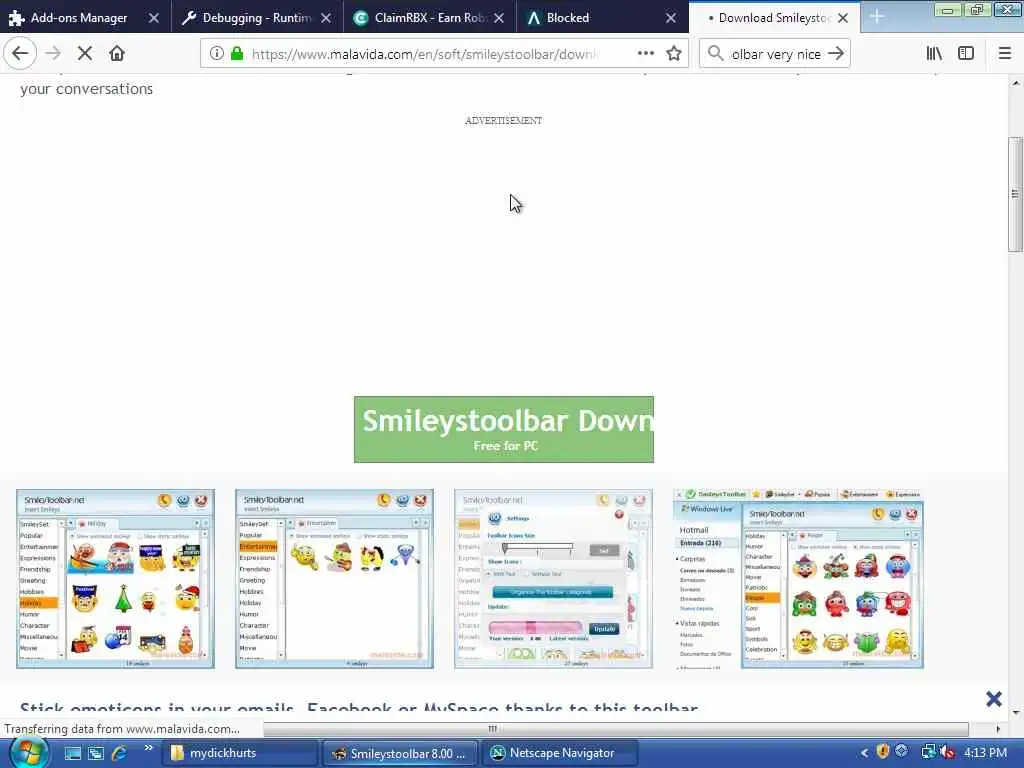The height and width of the screenshot is (768, 1024).
Task: Open third screenshot thumbnail showing Settings dialog
Action: pos(553,579)
